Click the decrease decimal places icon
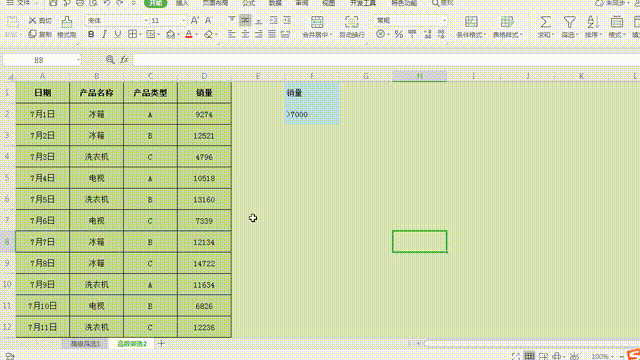Image resolution: width=640 pixels, height=360 pixels. tap(441, 34)
